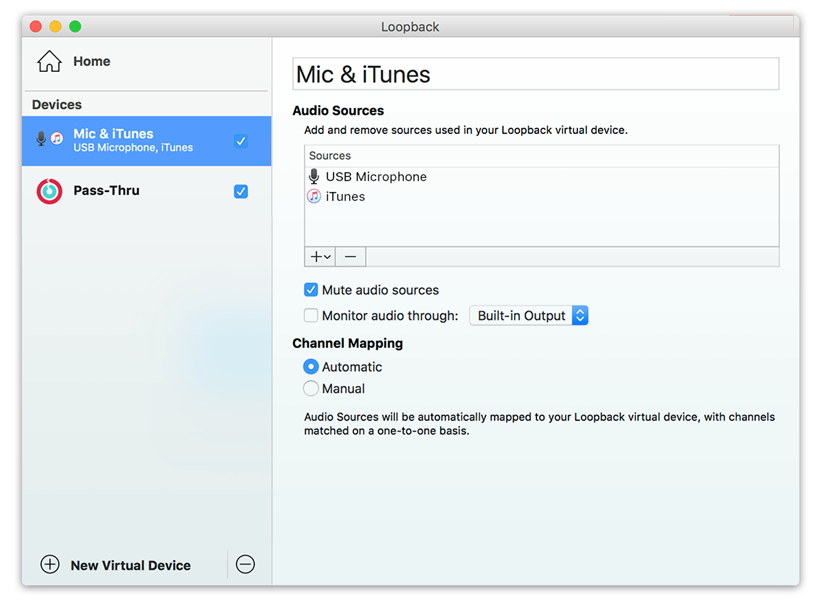This screenshot has height=615, width=820.
Task: Select the Pass-Thru device in sidebar
Action: point(146,191)
